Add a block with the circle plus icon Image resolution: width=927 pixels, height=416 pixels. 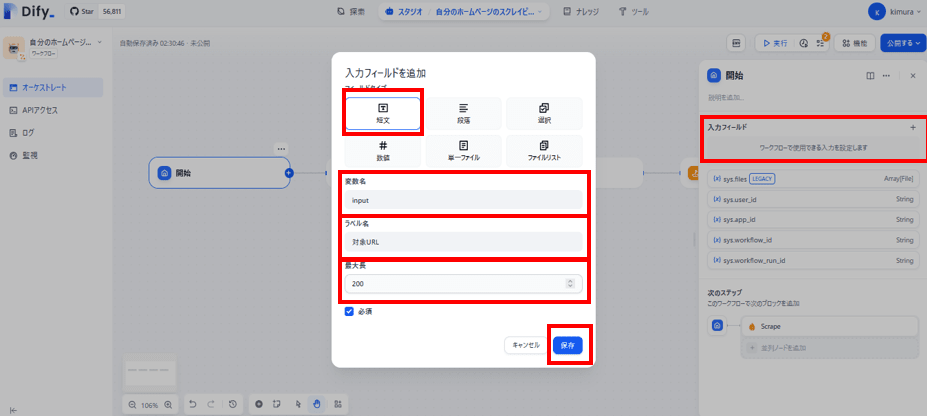click(x=258, y=405)
